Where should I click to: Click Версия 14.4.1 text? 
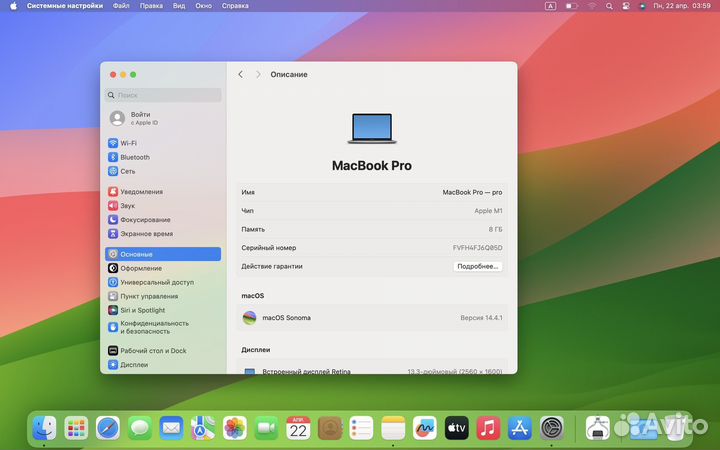[x=481, y=318]
